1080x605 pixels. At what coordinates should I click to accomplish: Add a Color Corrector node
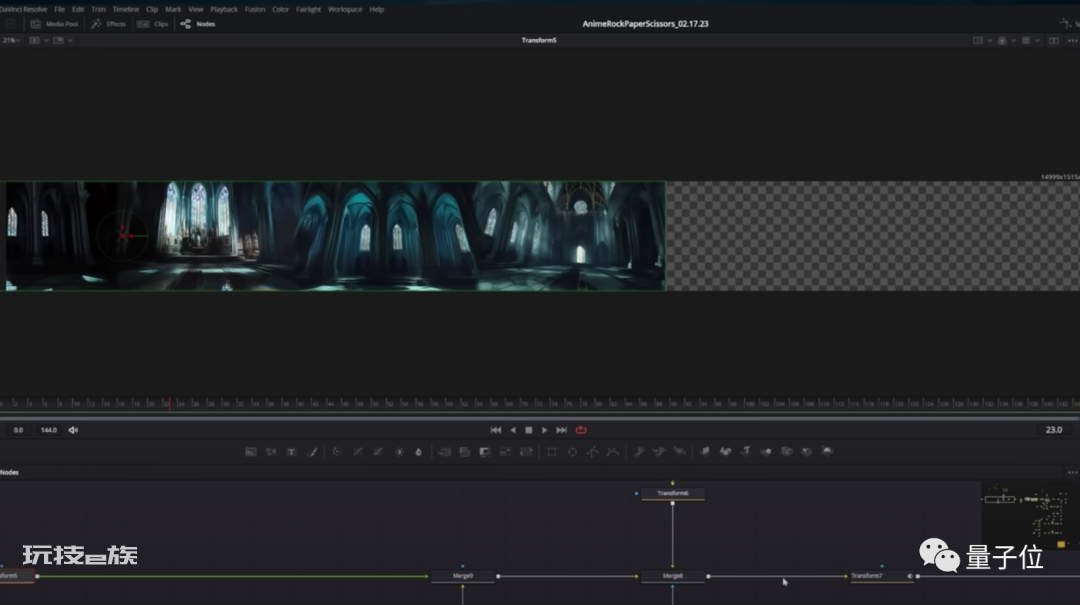point(337,451)
